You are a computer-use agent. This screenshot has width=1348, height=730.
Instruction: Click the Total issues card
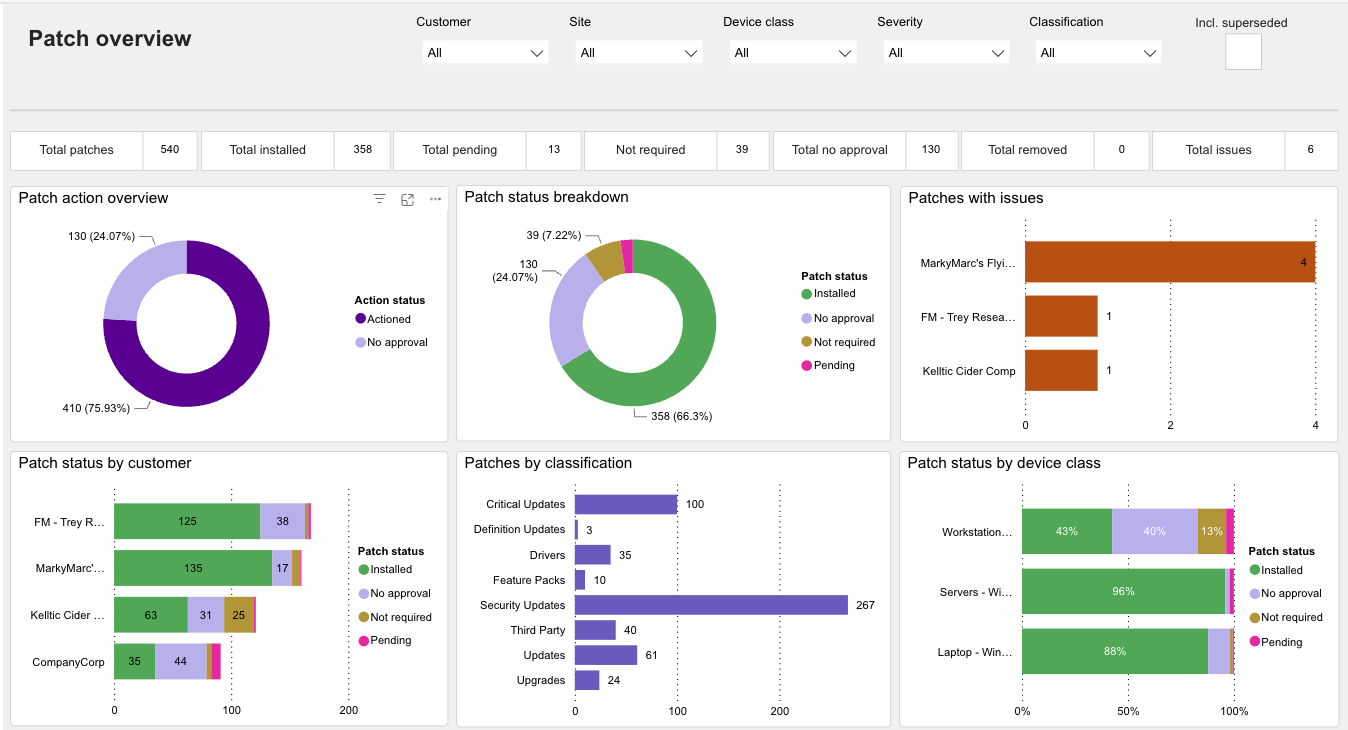coord(1244,150)
